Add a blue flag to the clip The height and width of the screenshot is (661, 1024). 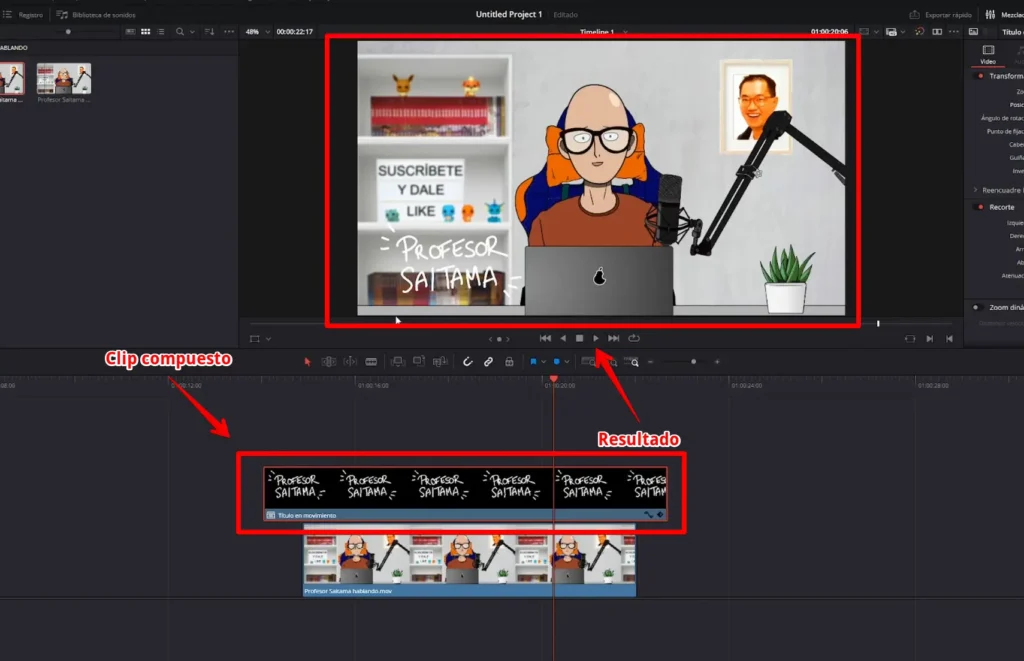(x=532, y=361)
